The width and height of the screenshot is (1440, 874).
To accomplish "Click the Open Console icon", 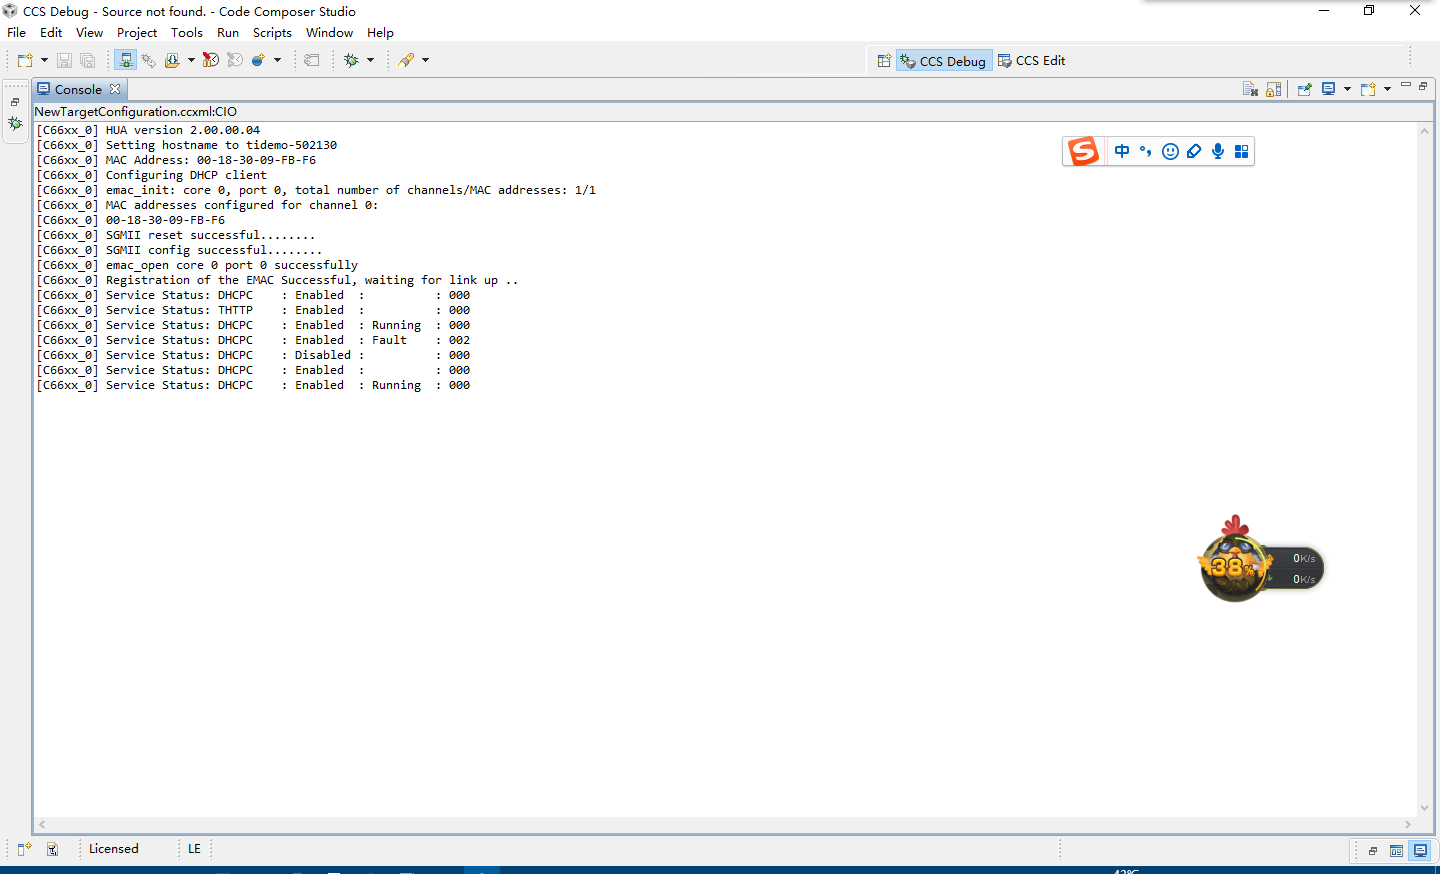I will click(x=1368, y=89).
